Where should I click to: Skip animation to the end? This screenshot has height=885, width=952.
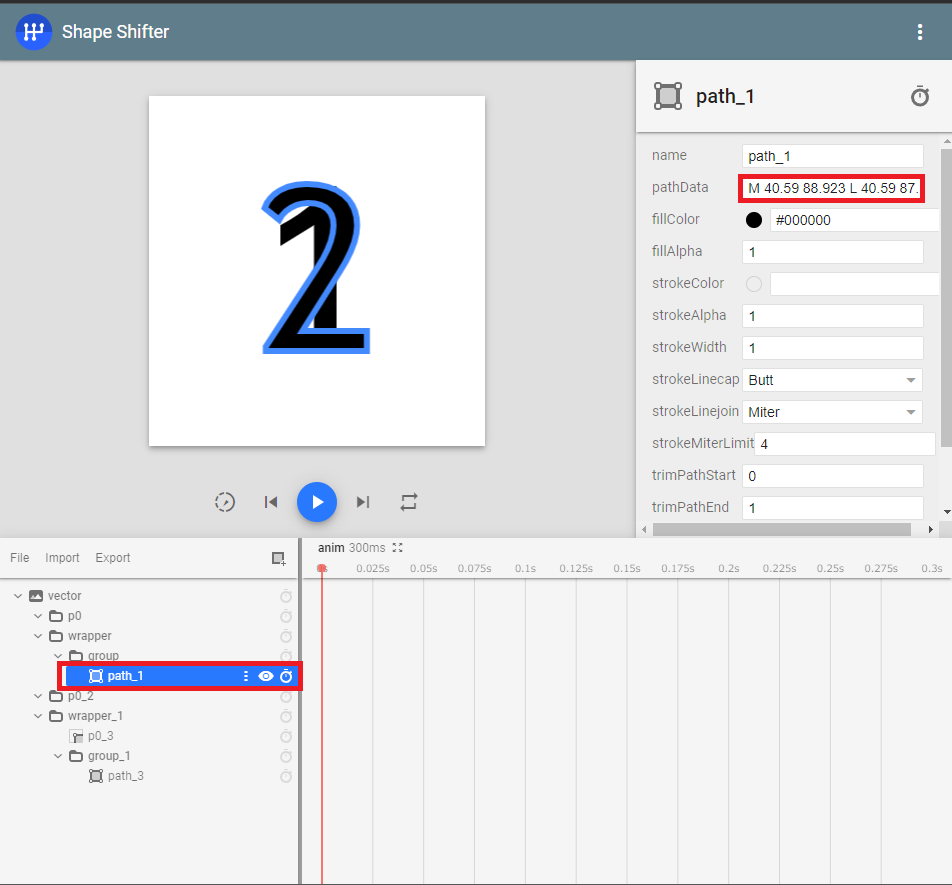pos(363,502)
